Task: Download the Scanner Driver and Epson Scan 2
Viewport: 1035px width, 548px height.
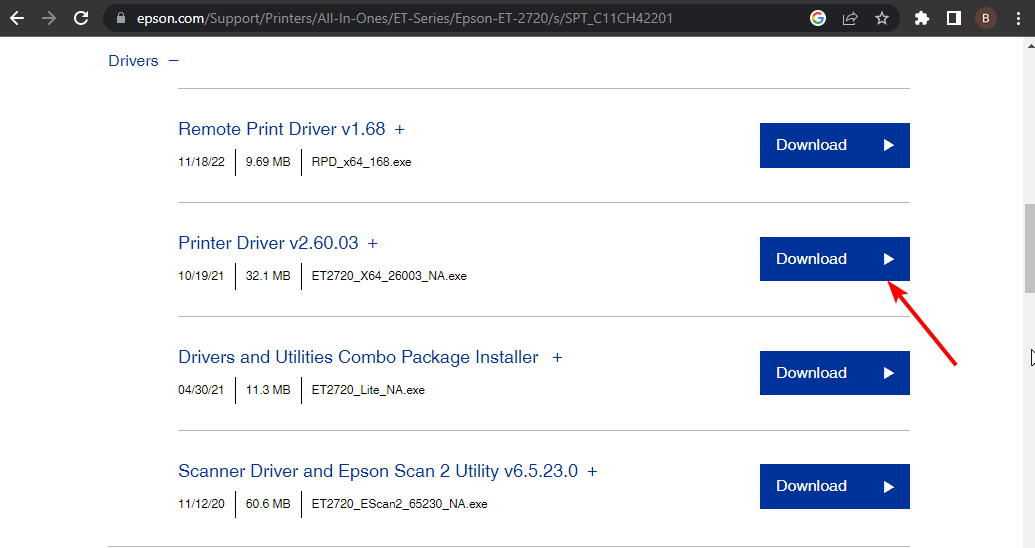Action: 834,487
